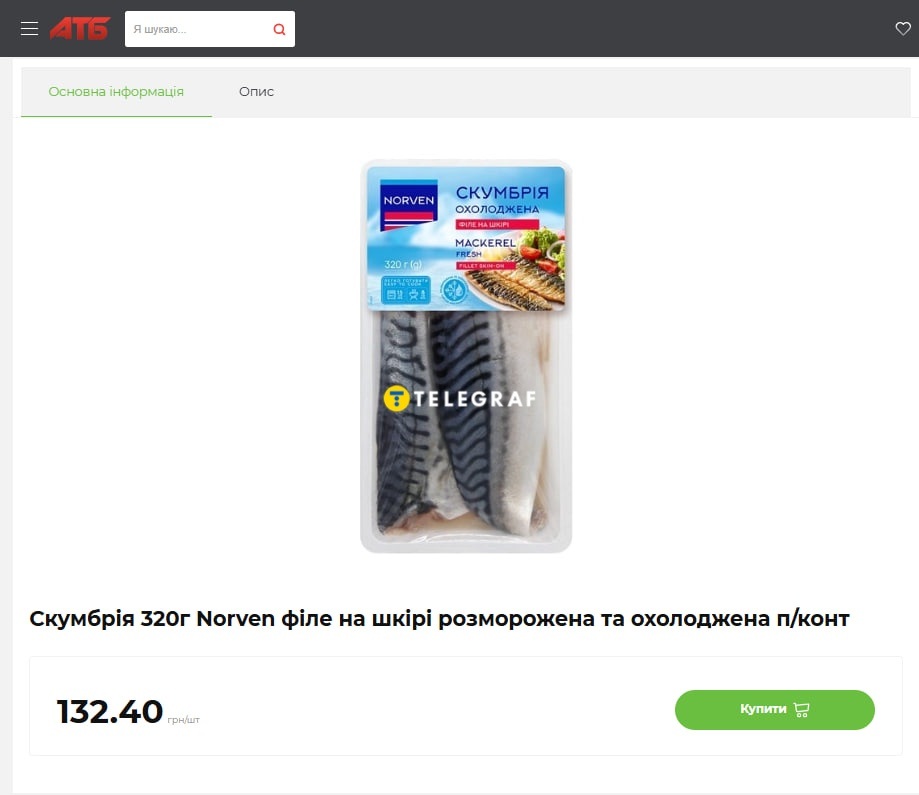Image resolution: width=919 pixels, height=795 pixels.
Task: Click the cart icon inside Купити button
Action: pos(801,709)
